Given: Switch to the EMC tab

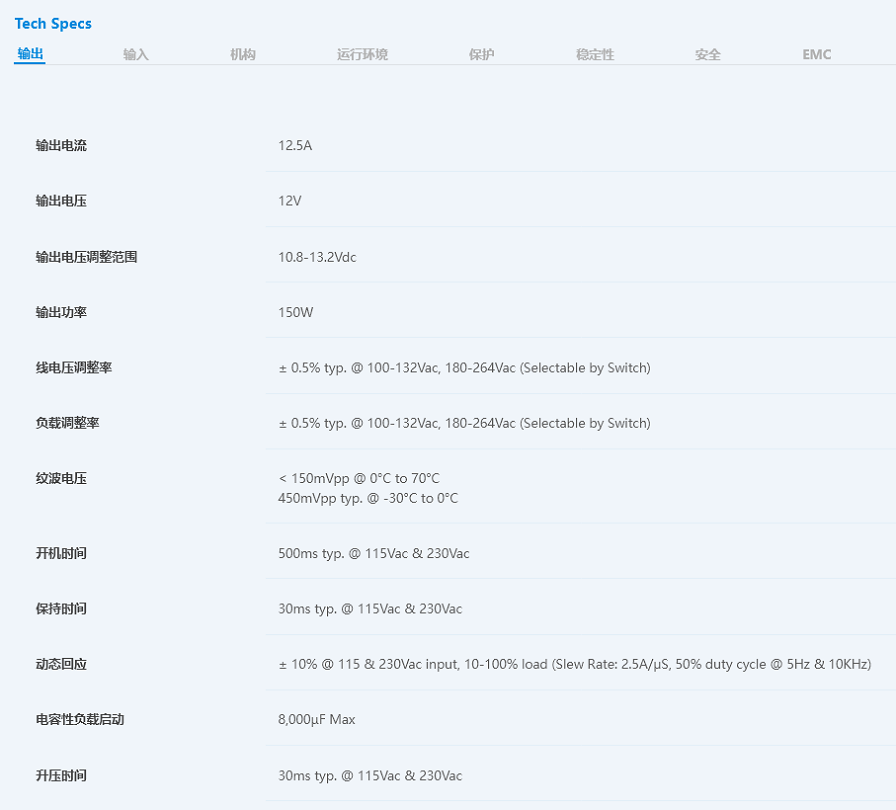Looking at the screenshot, I should point(817,54).
